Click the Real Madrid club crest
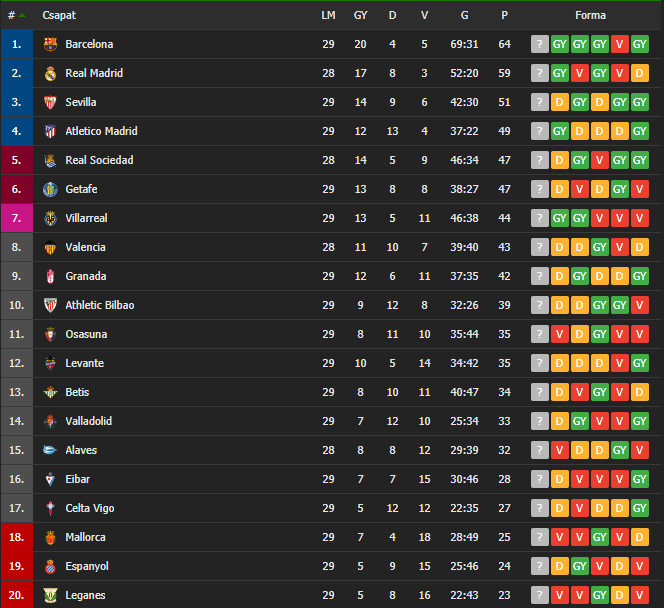 (x=50, y=73)
